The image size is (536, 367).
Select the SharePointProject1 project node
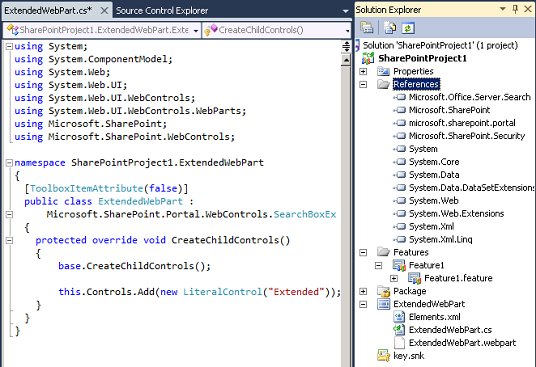pyautogui.click(x=423, y=58)
